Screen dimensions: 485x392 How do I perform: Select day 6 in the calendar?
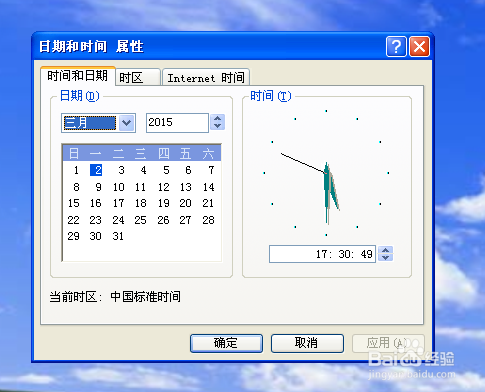point(188,170)
